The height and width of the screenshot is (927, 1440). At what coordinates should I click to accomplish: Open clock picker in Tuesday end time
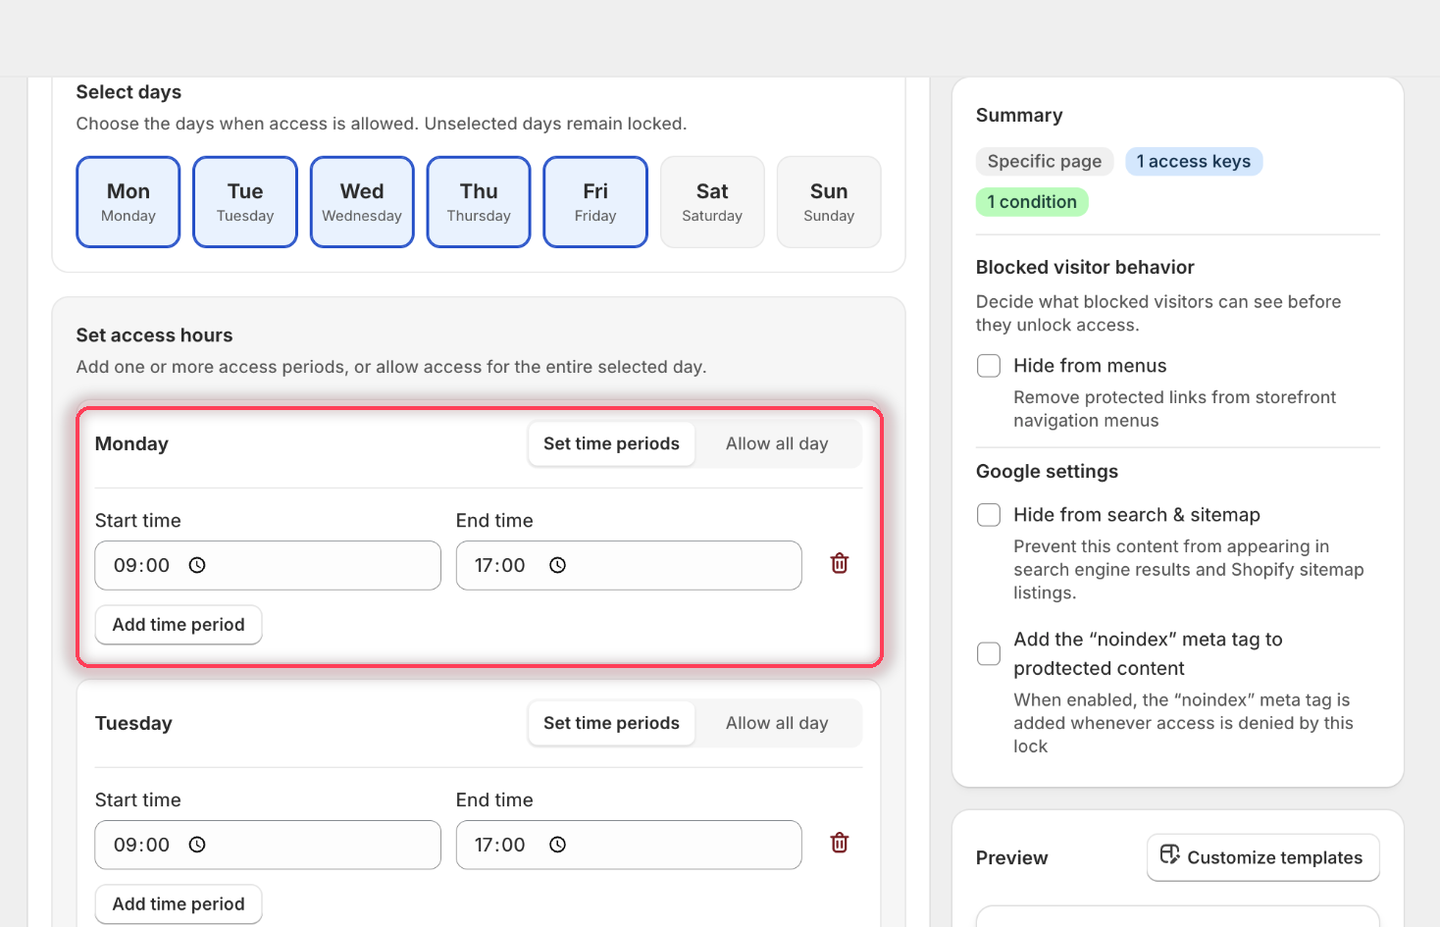click(x=558, y=845)
